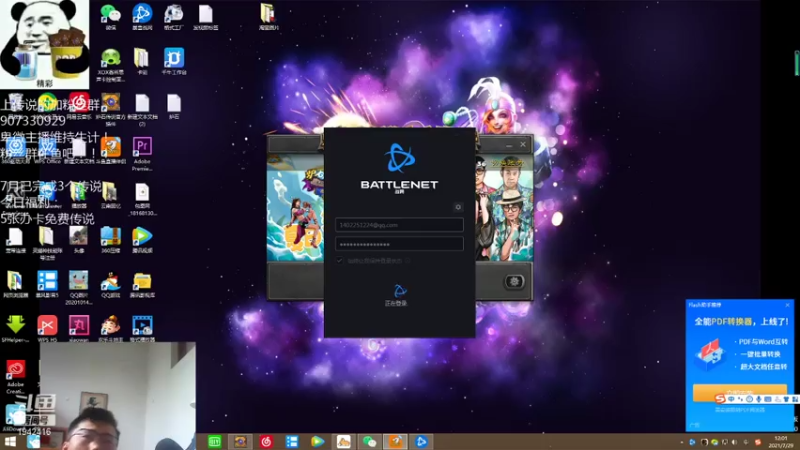Click the password field in the Battle.net login
800x450 pixels.
point(399,244)
